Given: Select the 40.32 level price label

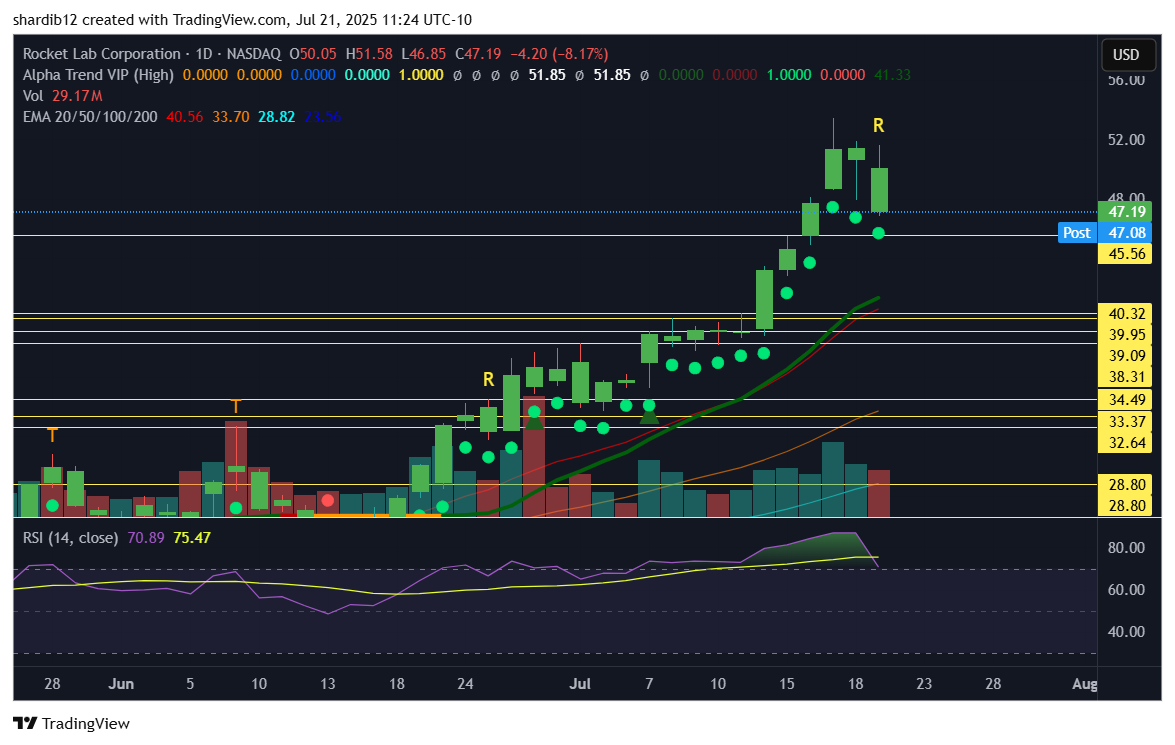Looking at the screenshot, I should (1126, 313).
